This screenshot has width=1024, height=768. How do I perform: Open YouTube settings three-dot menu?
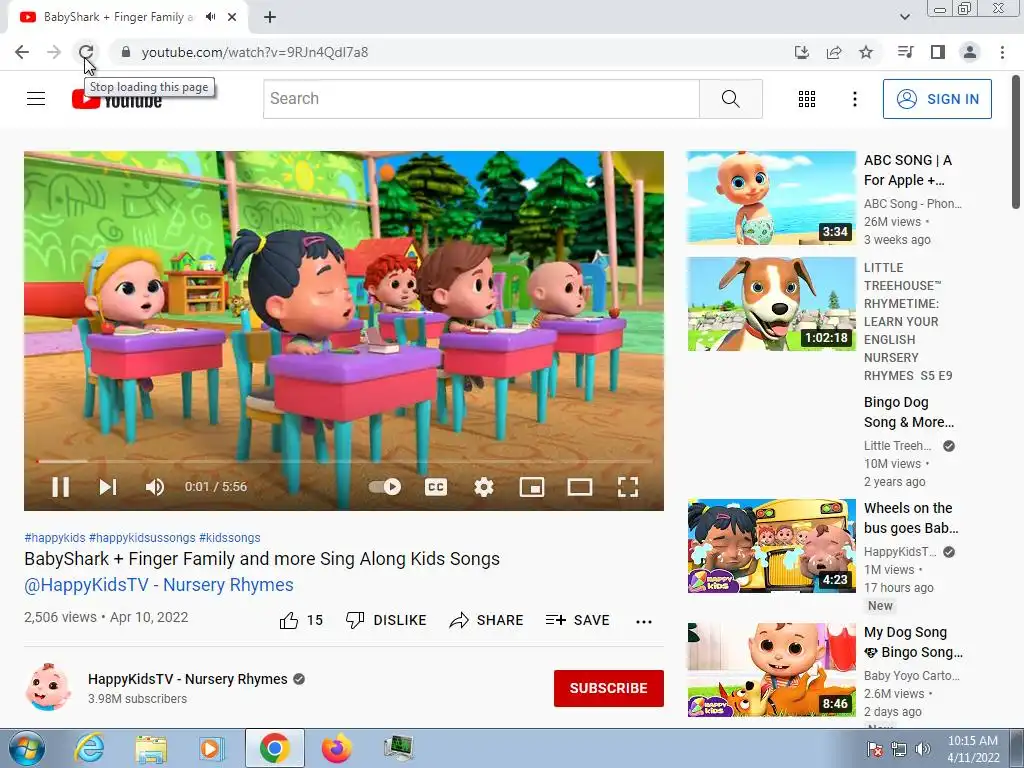pyautogui.click(x=855, y=99)
